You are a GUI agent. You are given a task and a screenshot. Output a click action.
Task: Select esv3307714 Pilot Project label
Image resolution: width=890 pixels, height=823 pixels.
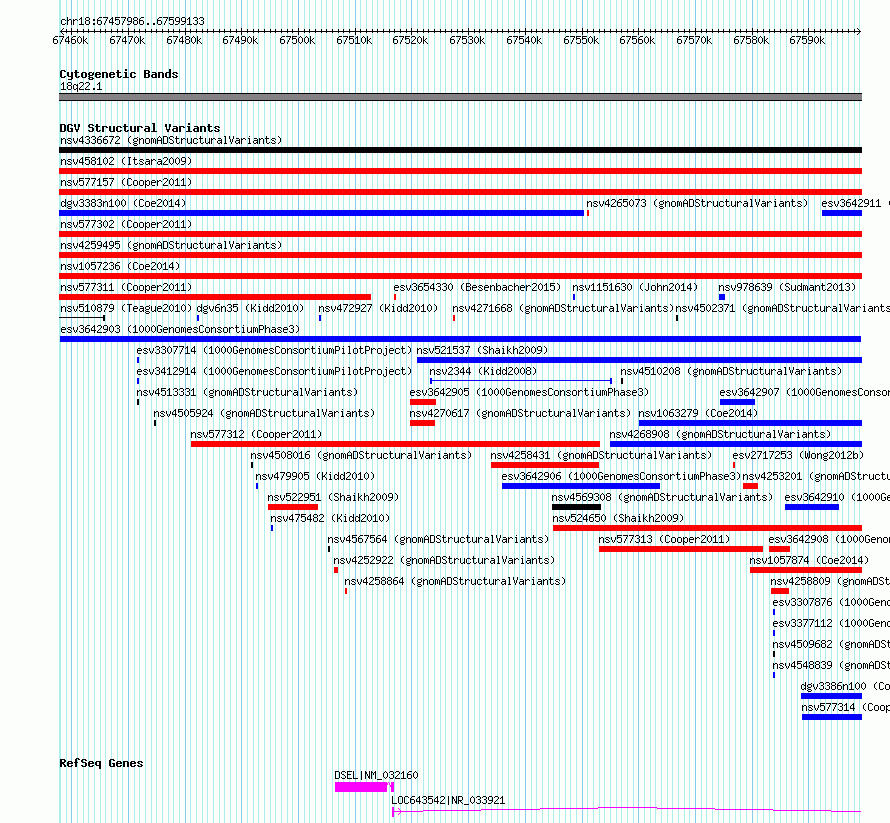pos(274,350)
